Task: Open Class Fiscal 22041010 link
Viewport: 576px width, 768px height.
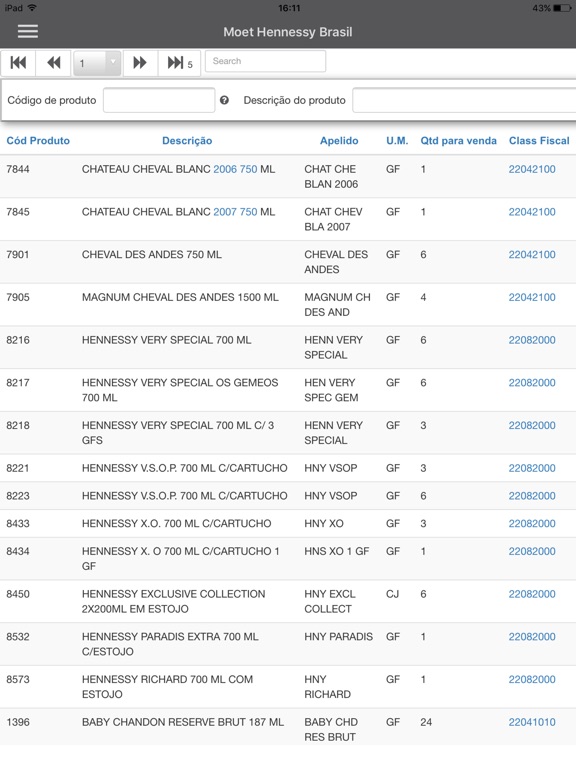Action: (x=532, y=721)
